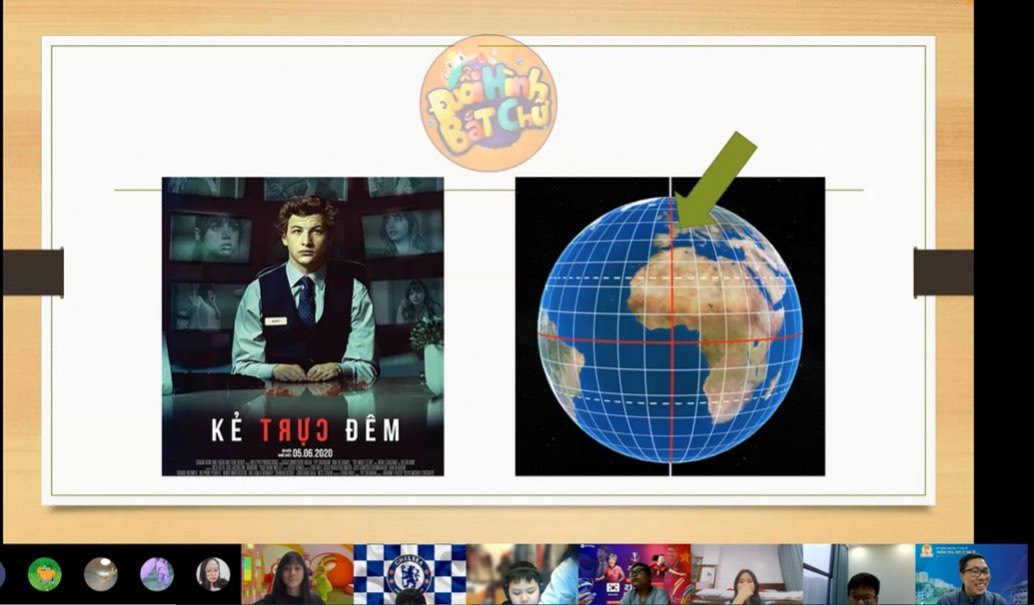Click the globe image on the slide
Viewport: 1034px width, 605px height.
[x=670, y=327]
